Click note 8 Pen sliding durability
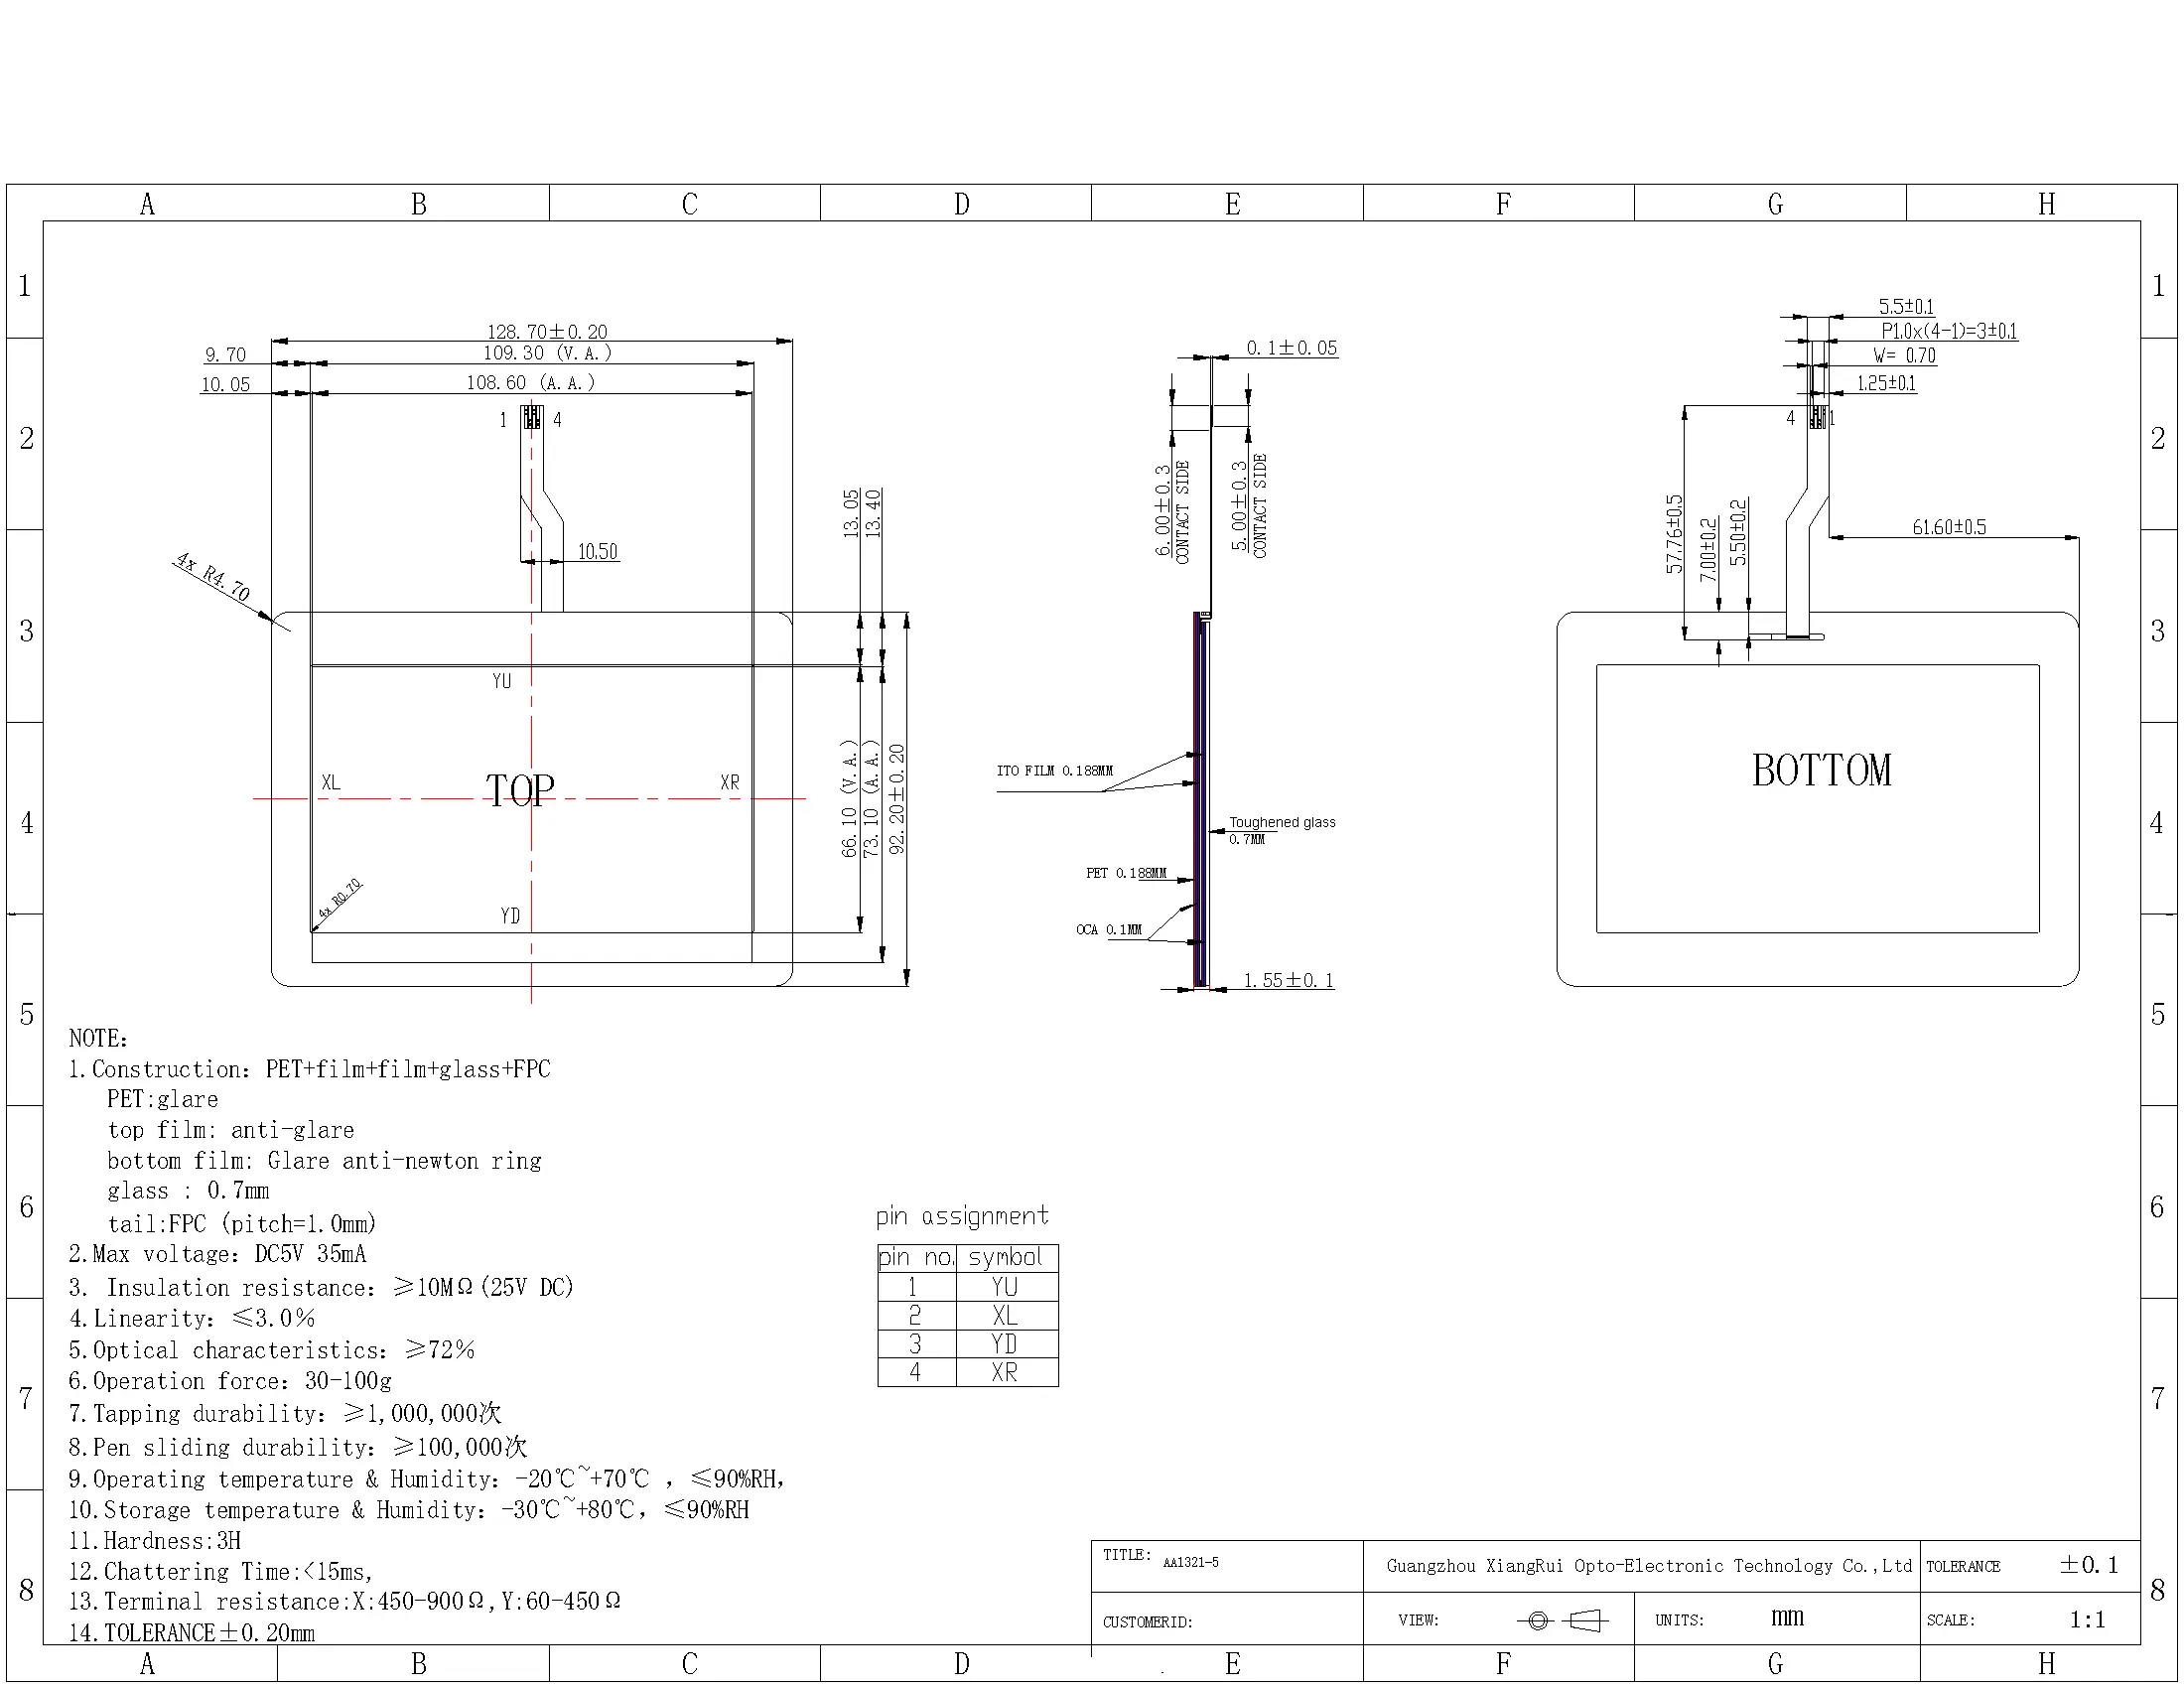The image size is (2184, 1688). [x=297, y=1446]
